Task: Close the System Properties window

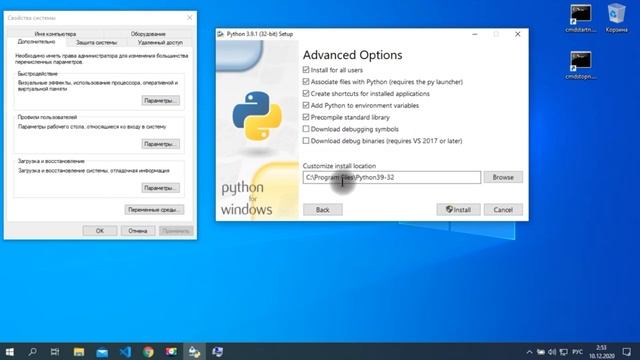Action: pyautogui.click(x=189, y=18)
